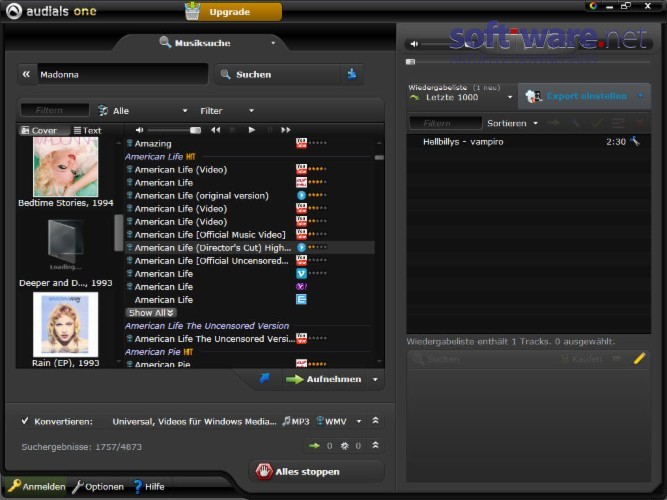Viewport: 667px width, 500px height.
Task: Collapse the Konvertieren section chevron
Action: [375, 420]
